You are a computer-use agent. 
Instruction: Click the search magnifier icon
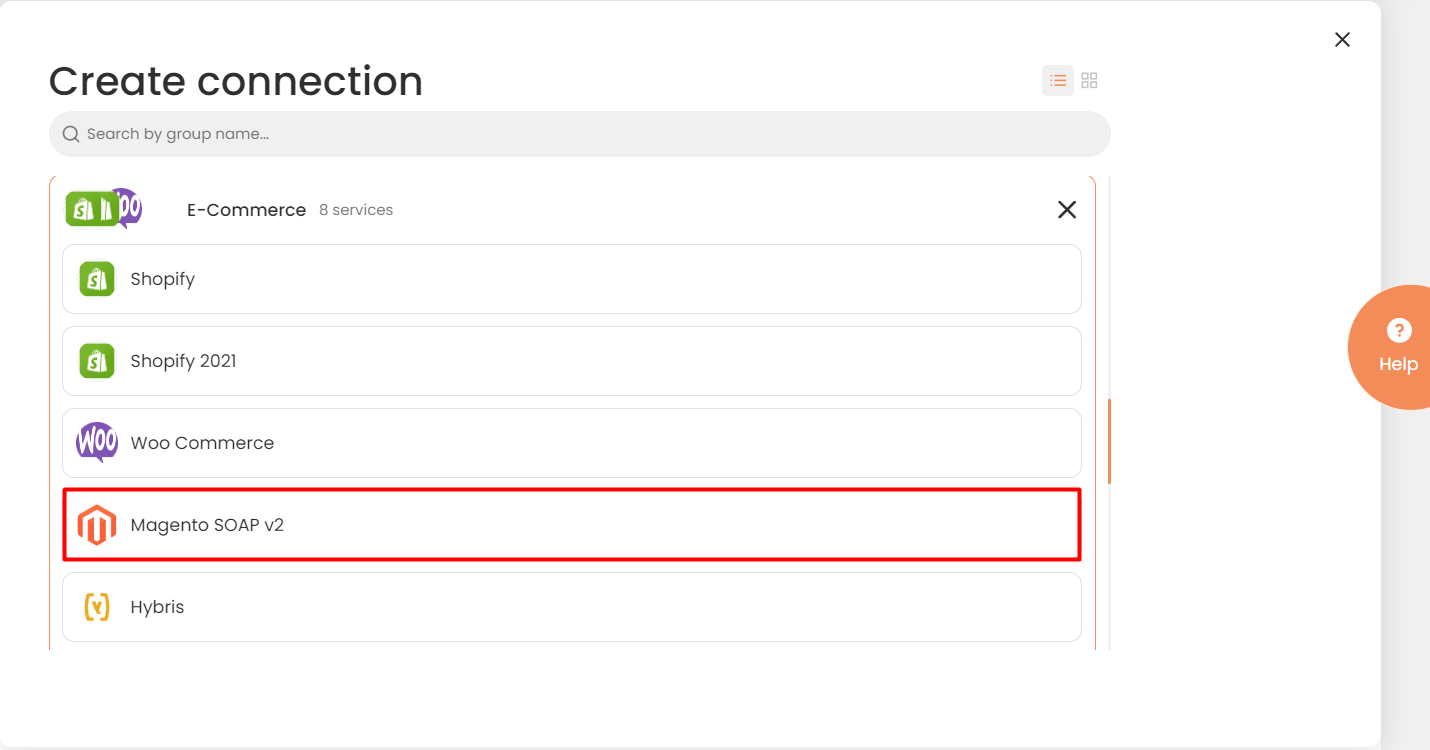tap(71, 134)
